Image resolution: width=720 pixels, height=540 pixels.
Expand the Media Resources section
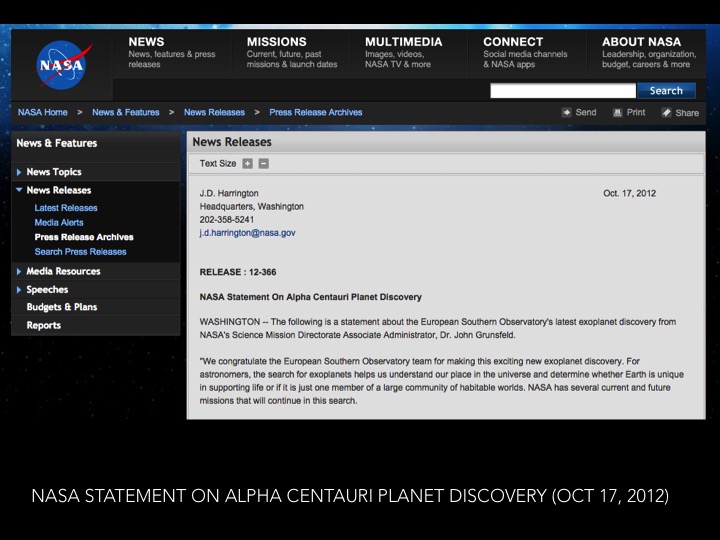(19, 271)
